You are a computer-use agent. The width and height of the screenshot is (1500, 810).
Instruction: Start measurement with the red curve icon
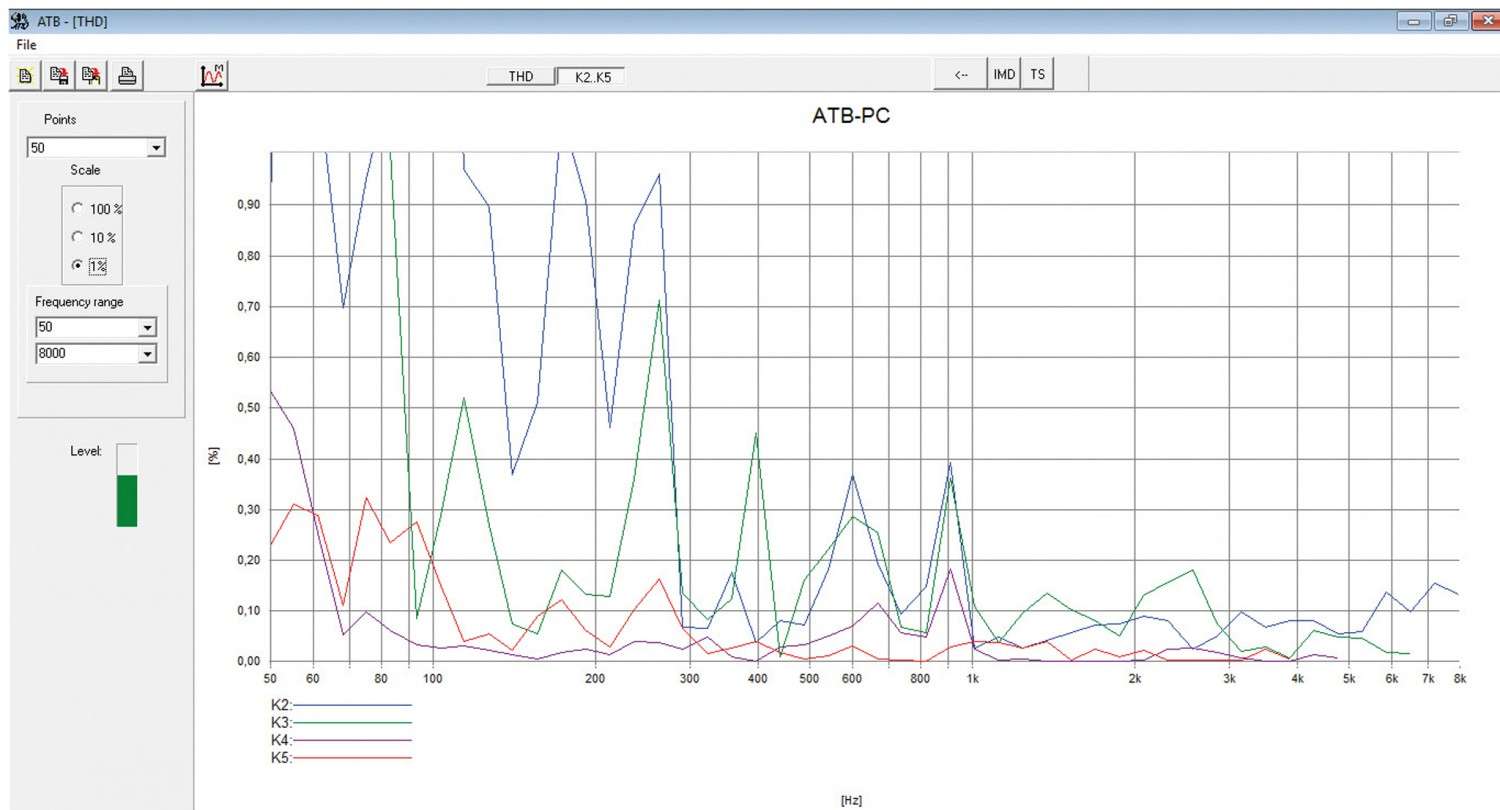pyautogui.click(x=214, y=75)
